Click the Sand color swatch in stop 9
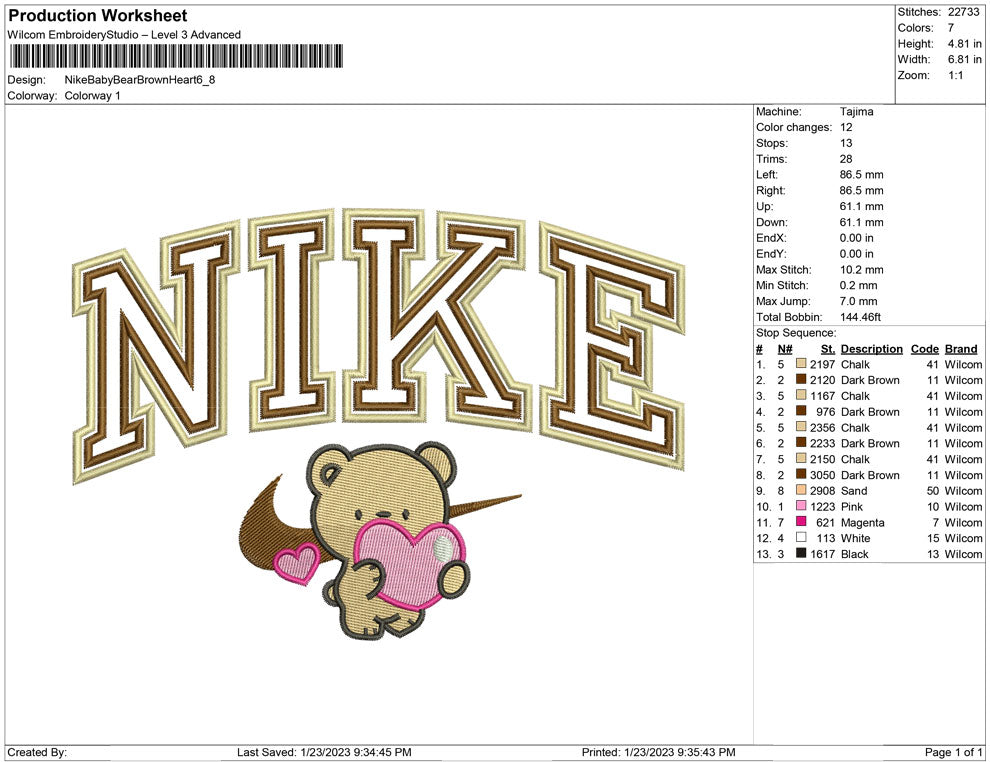Screen dimensions: 990x762 click(801, 490)
